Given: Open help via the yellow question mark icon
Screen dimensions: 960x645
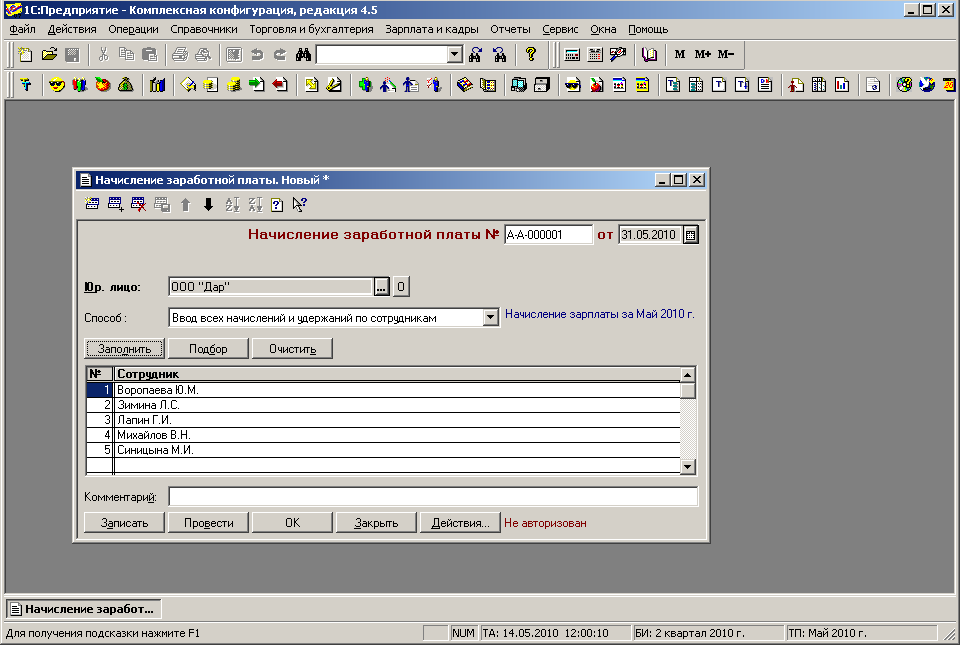Looking at the screenshot, I should click(x=531, y=54).
